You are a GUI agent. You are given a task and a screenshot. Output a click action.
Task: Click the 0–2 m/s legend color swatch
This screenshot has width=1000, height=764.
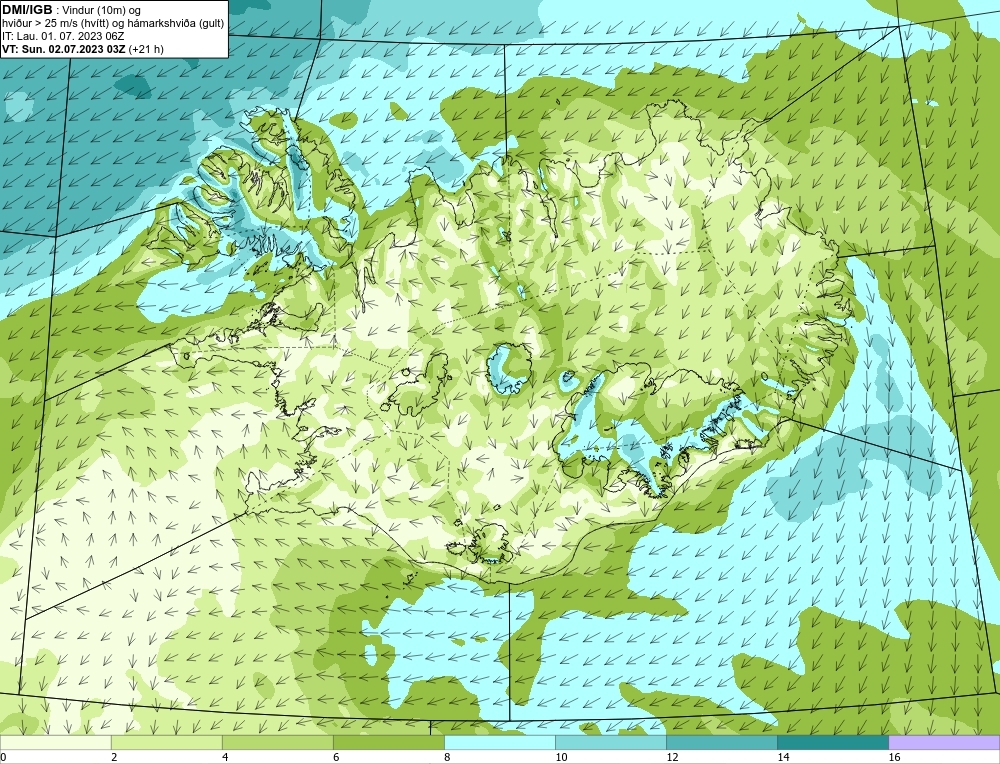pos(55,742)
